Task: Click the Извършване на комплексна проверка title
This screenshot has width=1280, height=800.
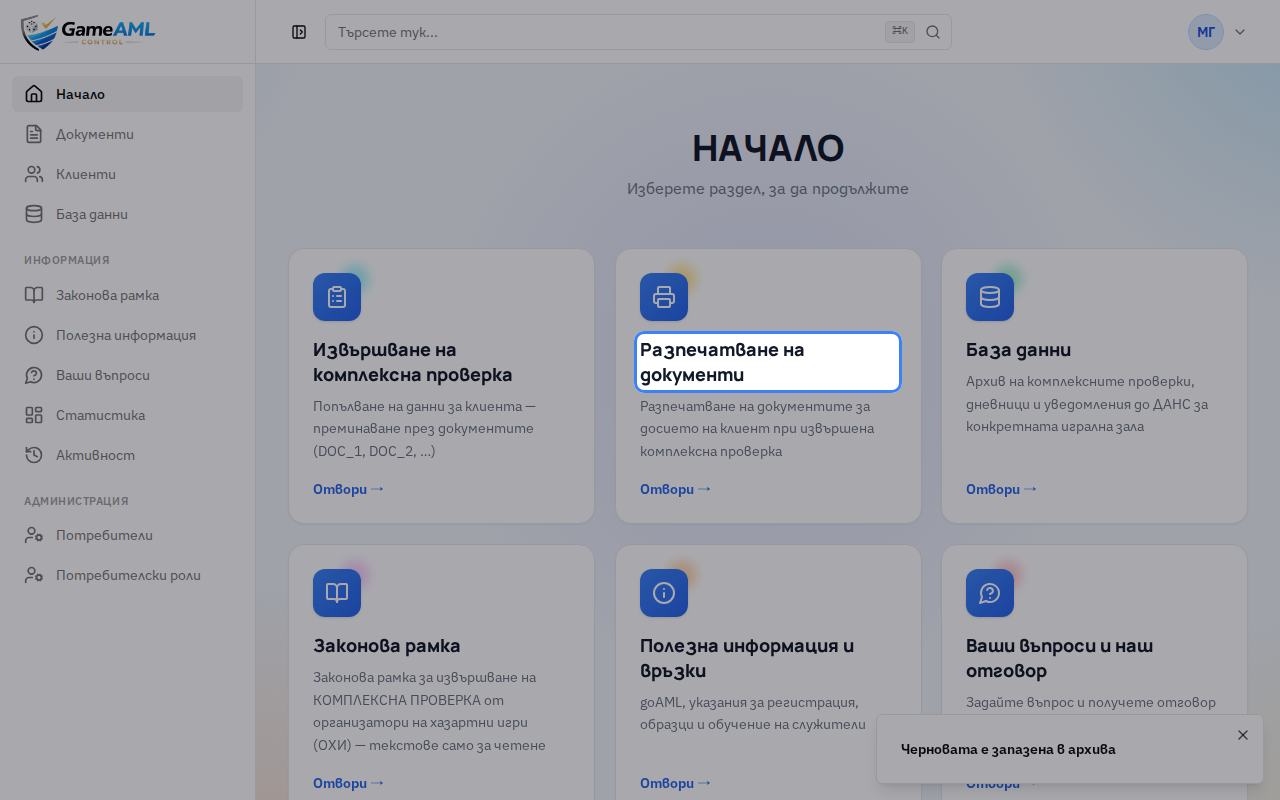Action: 413,362
